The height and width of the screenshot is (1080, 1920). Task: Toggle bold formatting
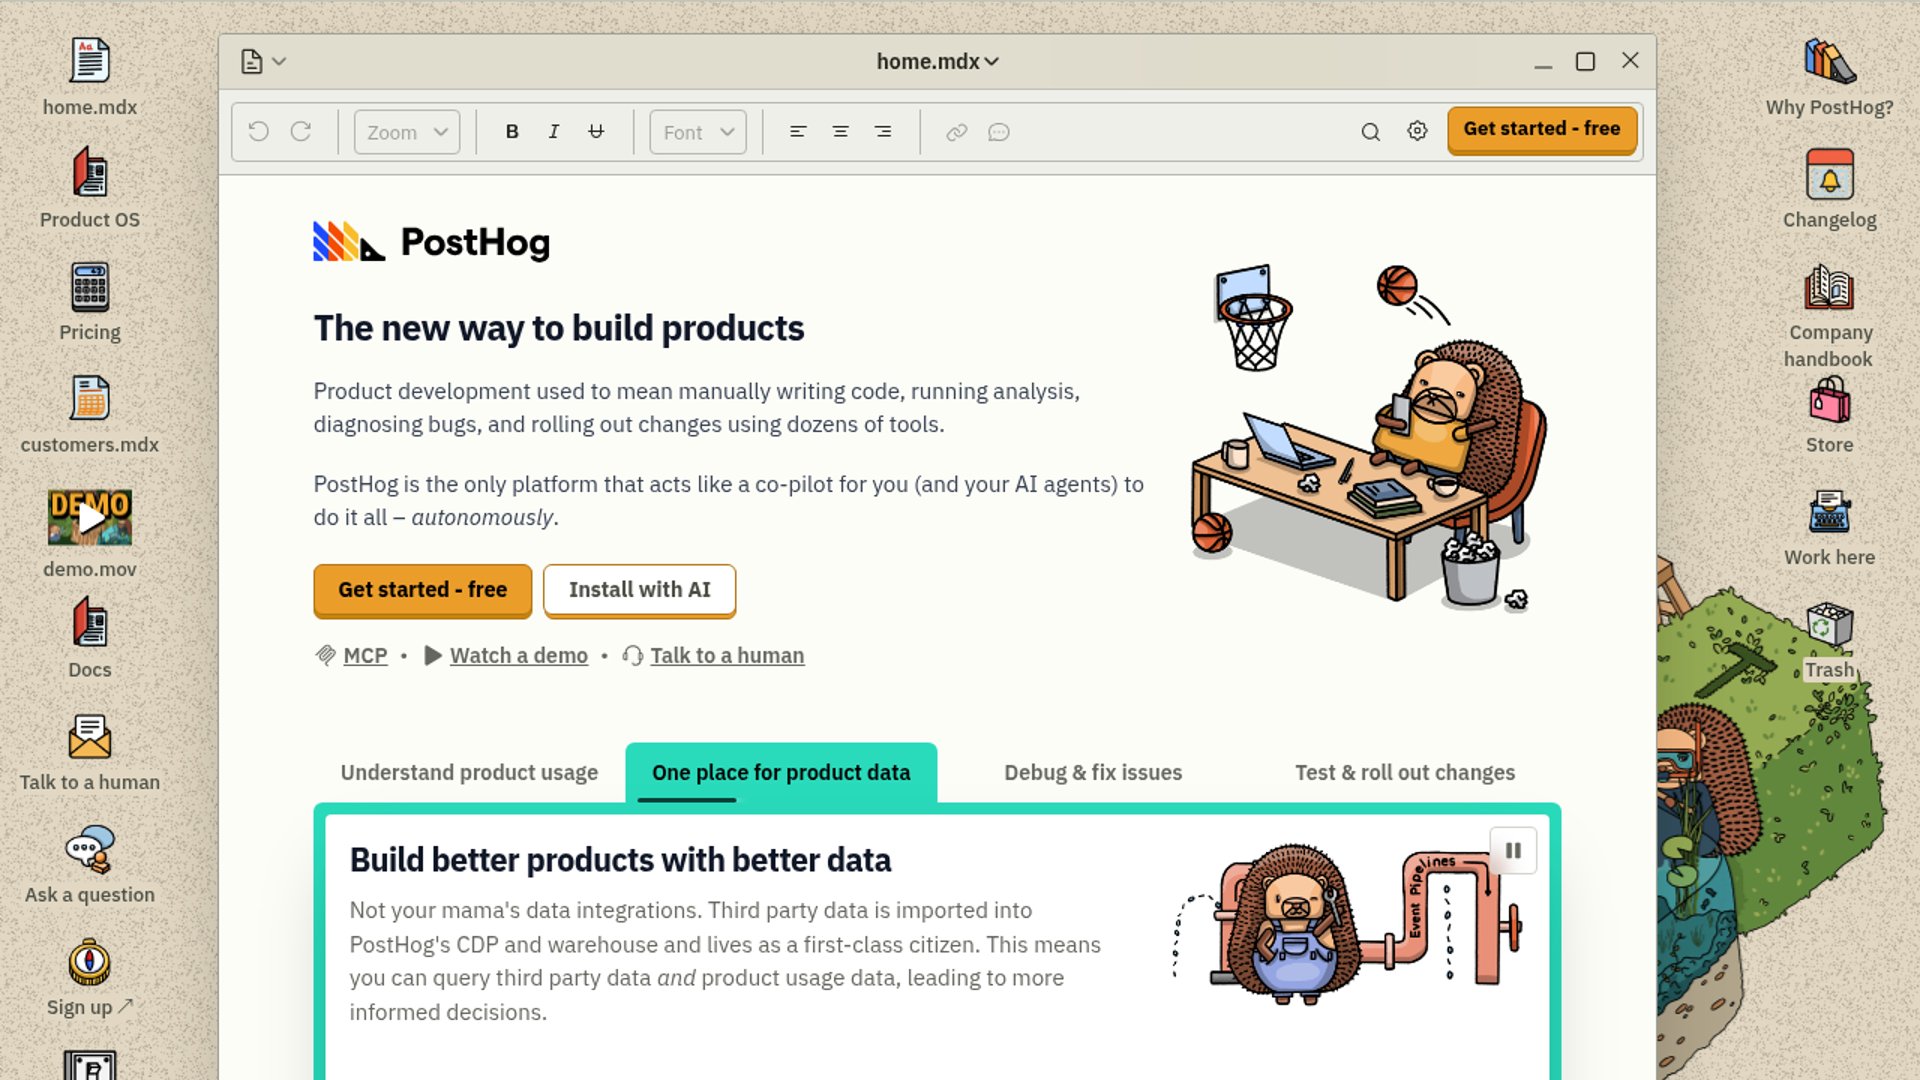pyautogui.click(x=512, y=132)
